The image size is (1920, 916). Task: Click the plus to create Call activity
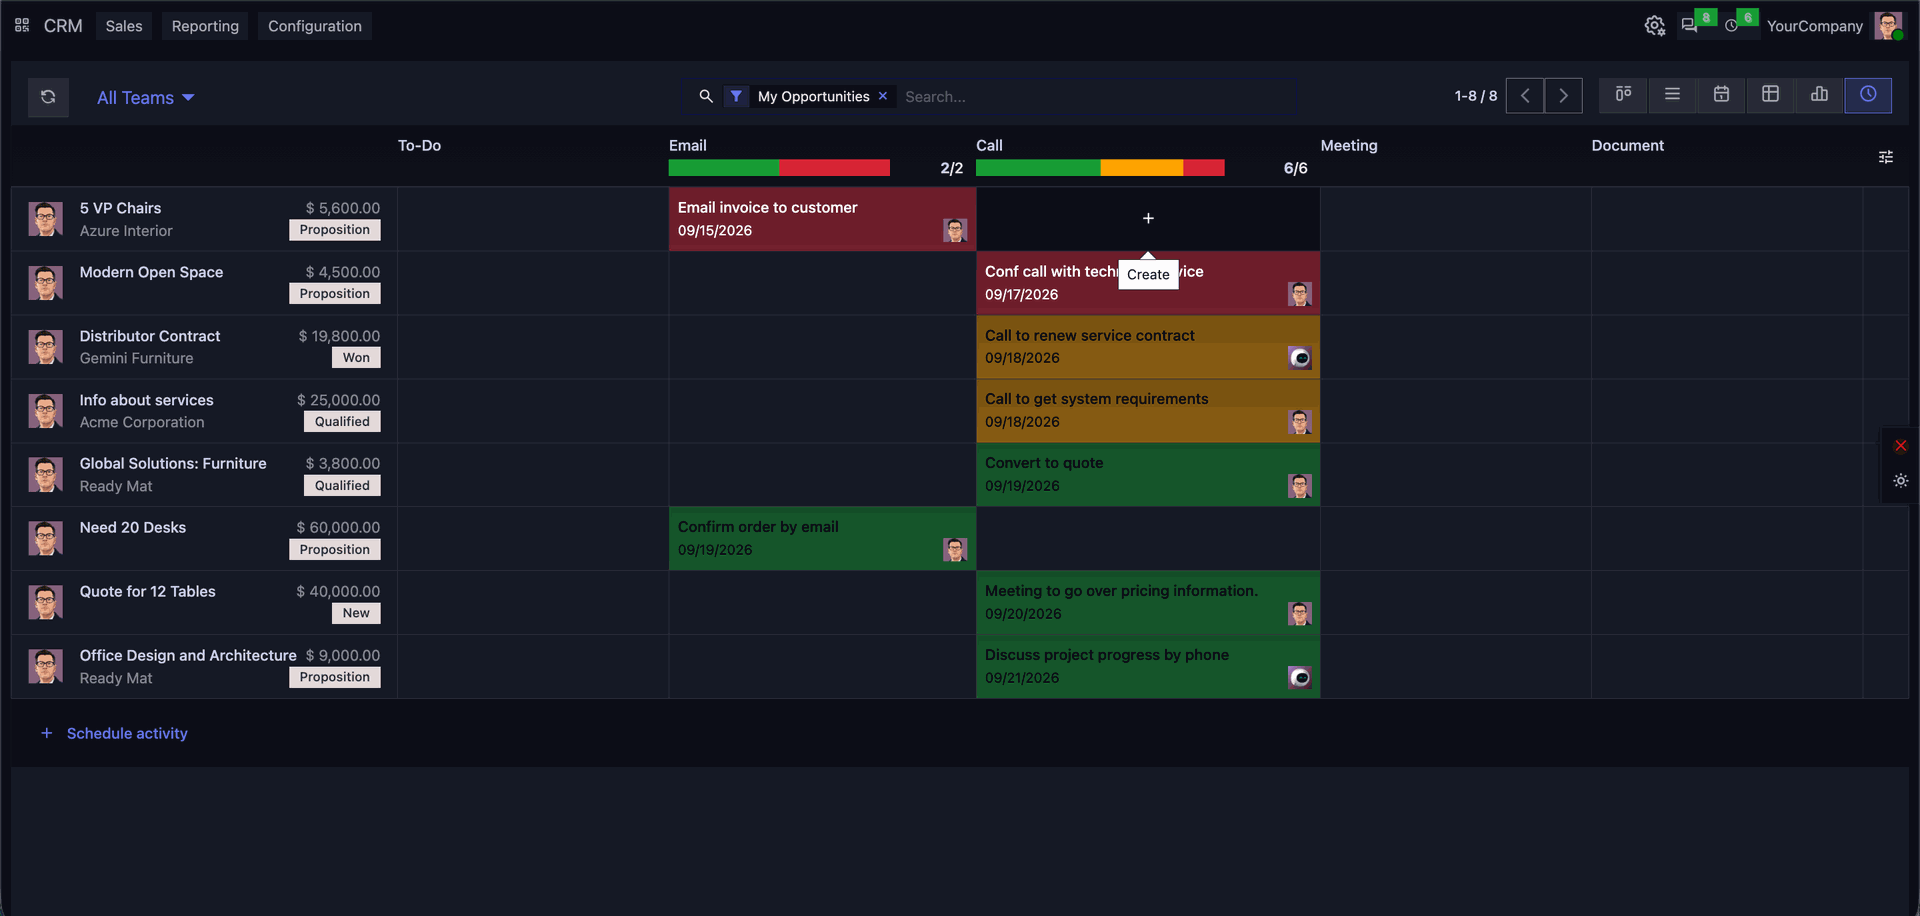pyautogui.click(x=1148, y=218)
